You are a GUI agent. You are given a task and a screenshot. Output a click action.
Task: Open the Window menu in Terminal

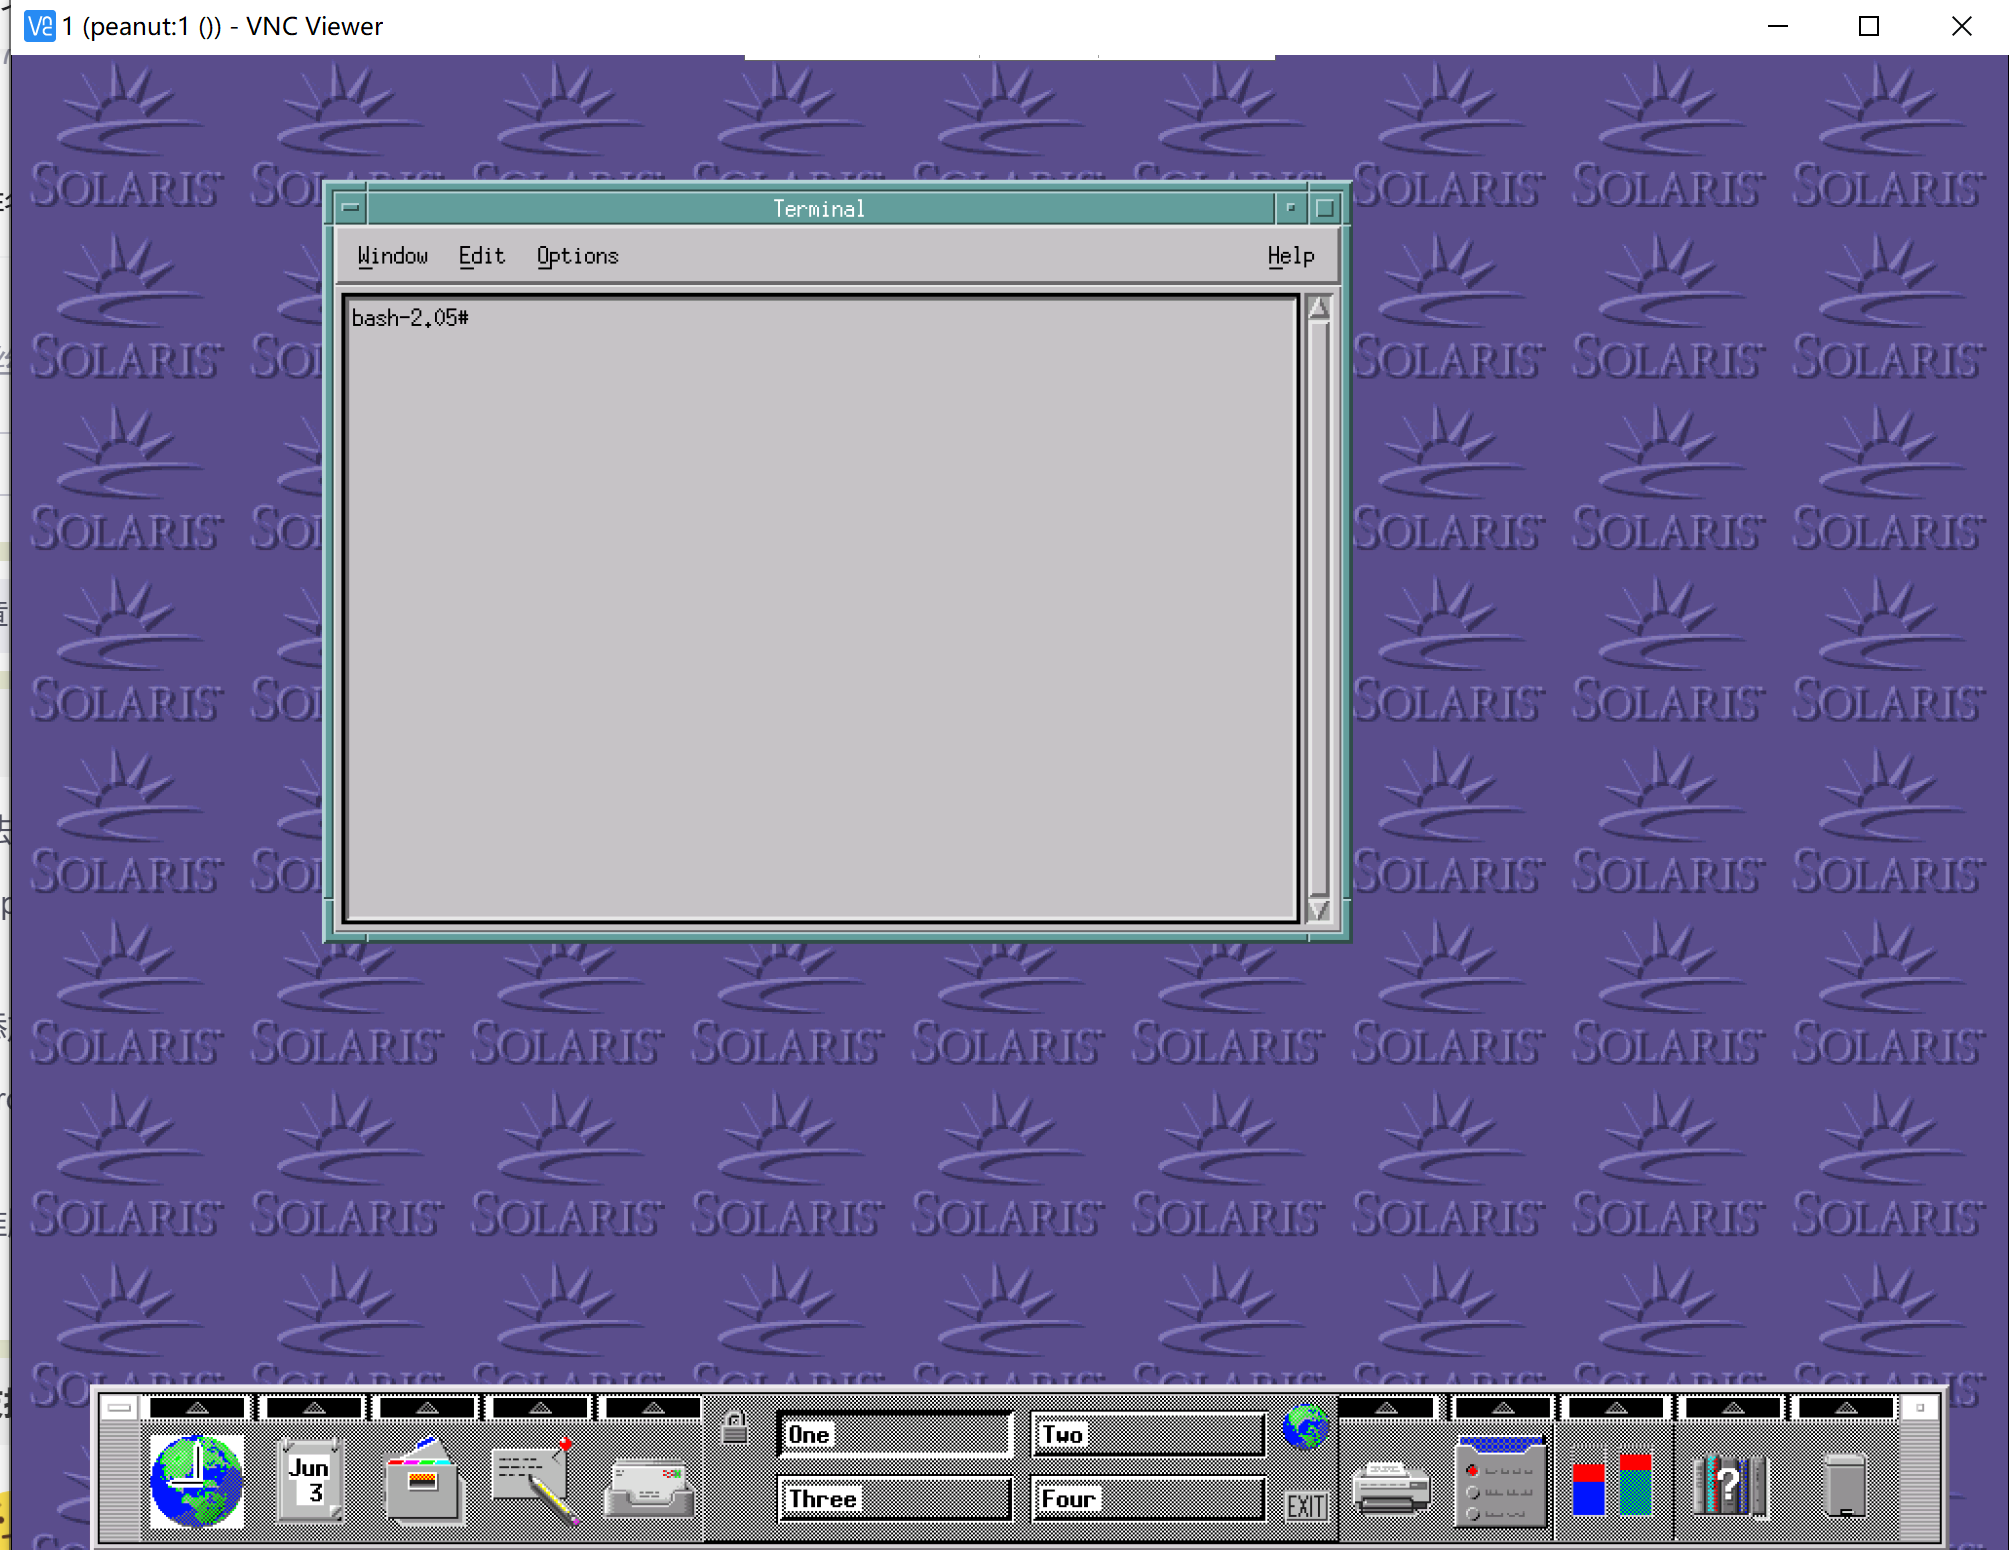pyautogui.click(x=393, y=255)
